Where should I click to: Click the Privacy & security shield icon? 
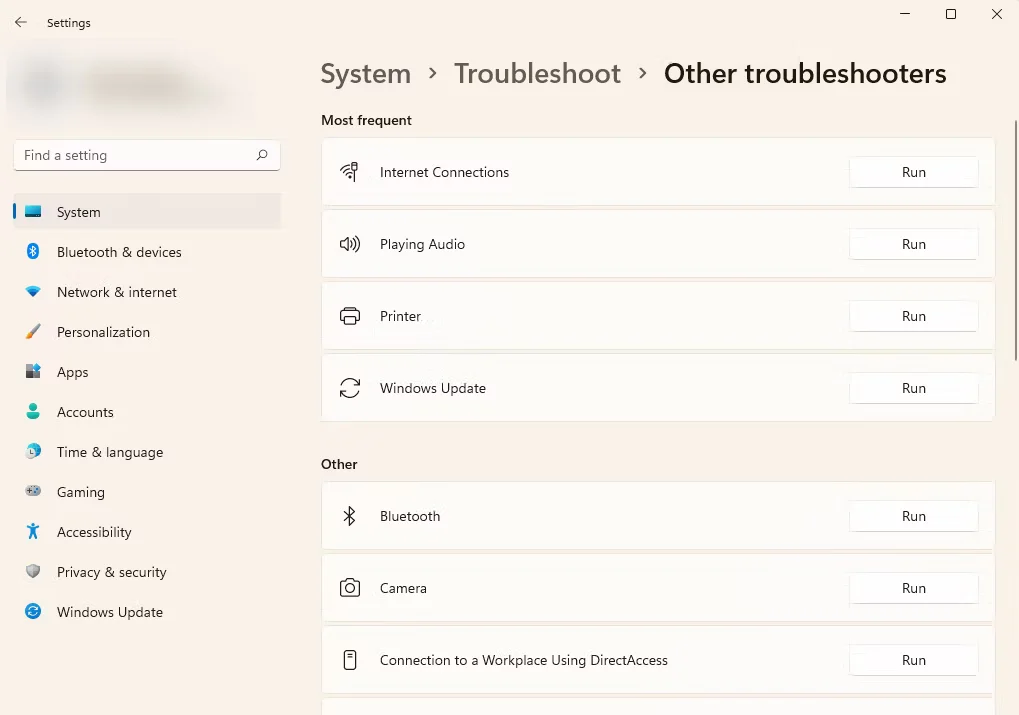tap(33, 572)
